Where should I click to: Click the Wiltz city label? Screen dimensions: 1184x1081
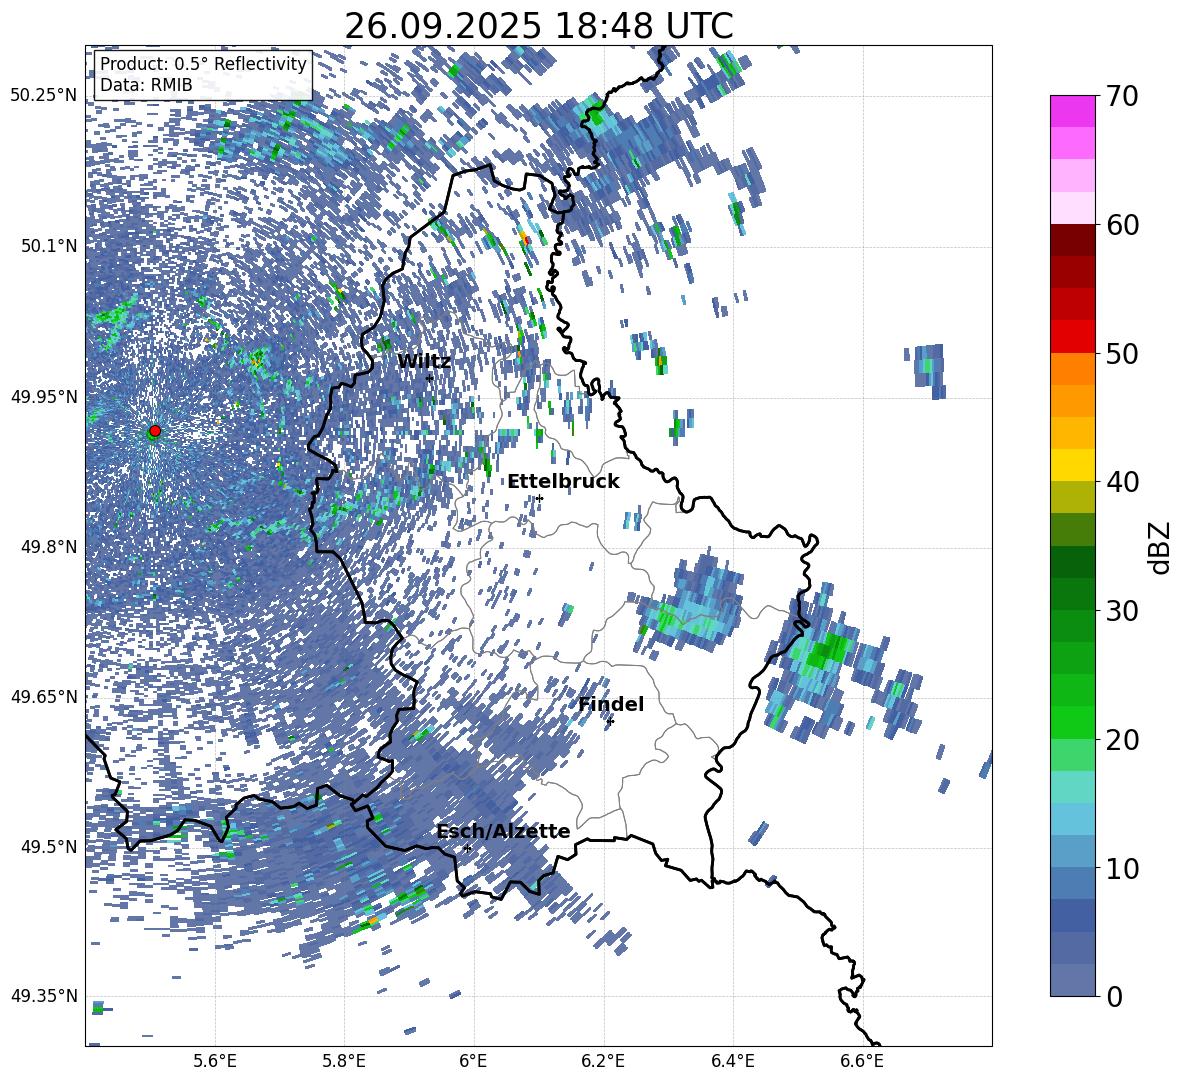424,361
